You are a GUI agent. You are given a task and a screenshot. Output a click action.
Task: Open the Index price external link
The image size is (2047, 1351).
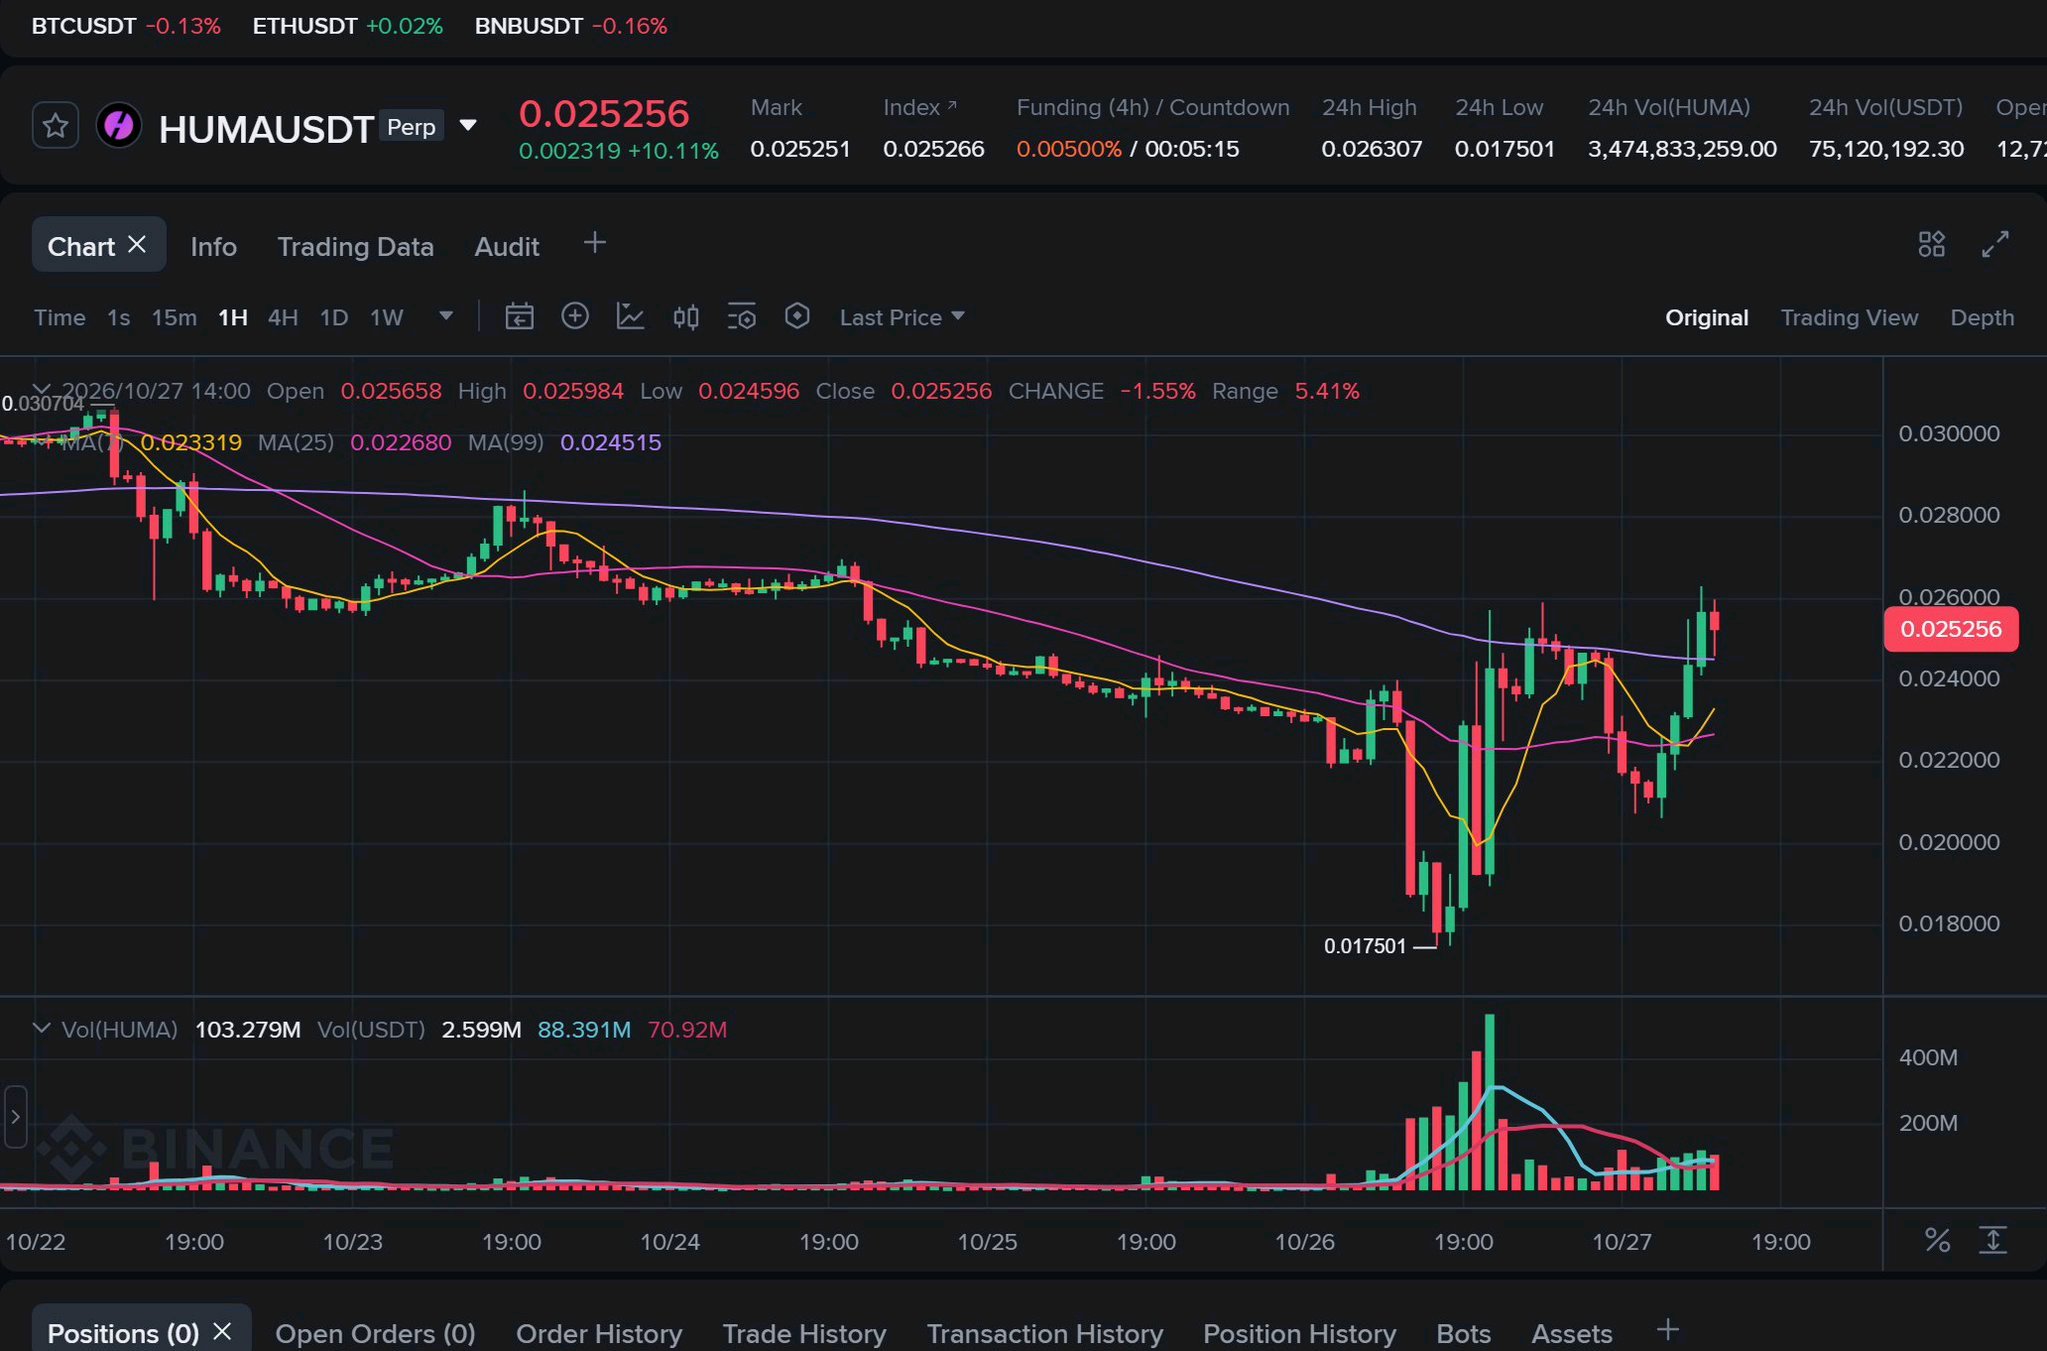952,105
